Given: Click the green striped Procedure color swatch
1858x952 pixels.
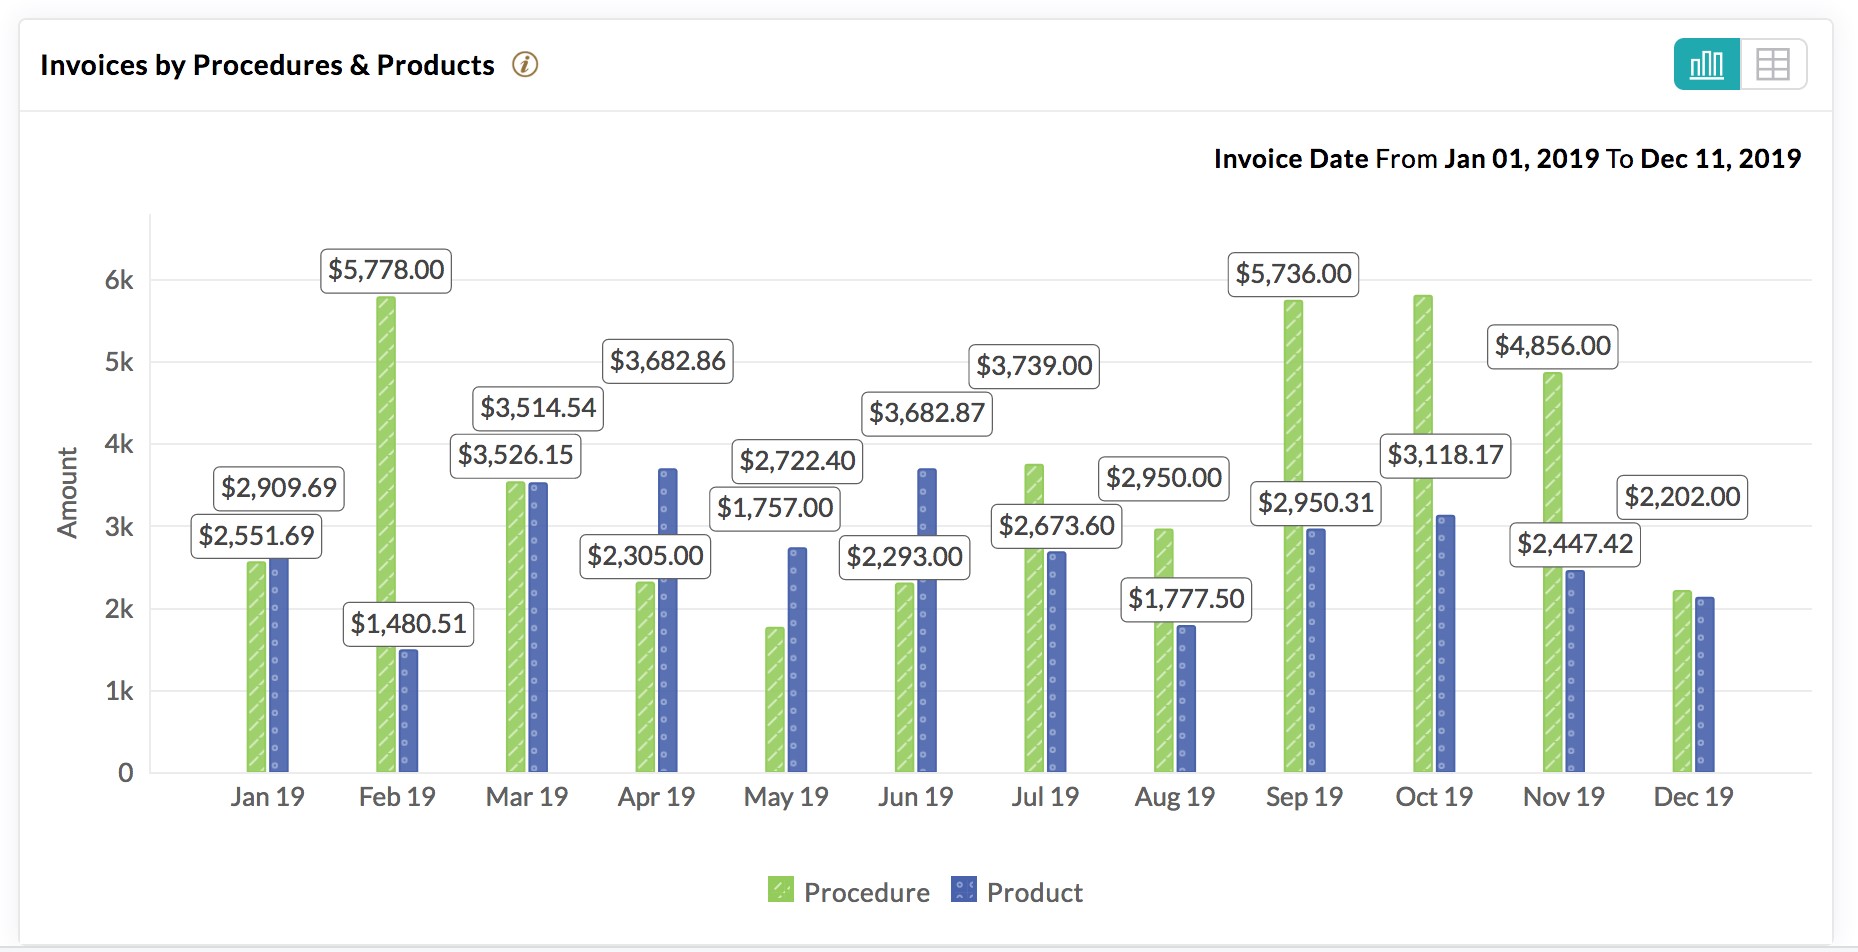Looking at the screenshot, I should (x=779, y=890).
